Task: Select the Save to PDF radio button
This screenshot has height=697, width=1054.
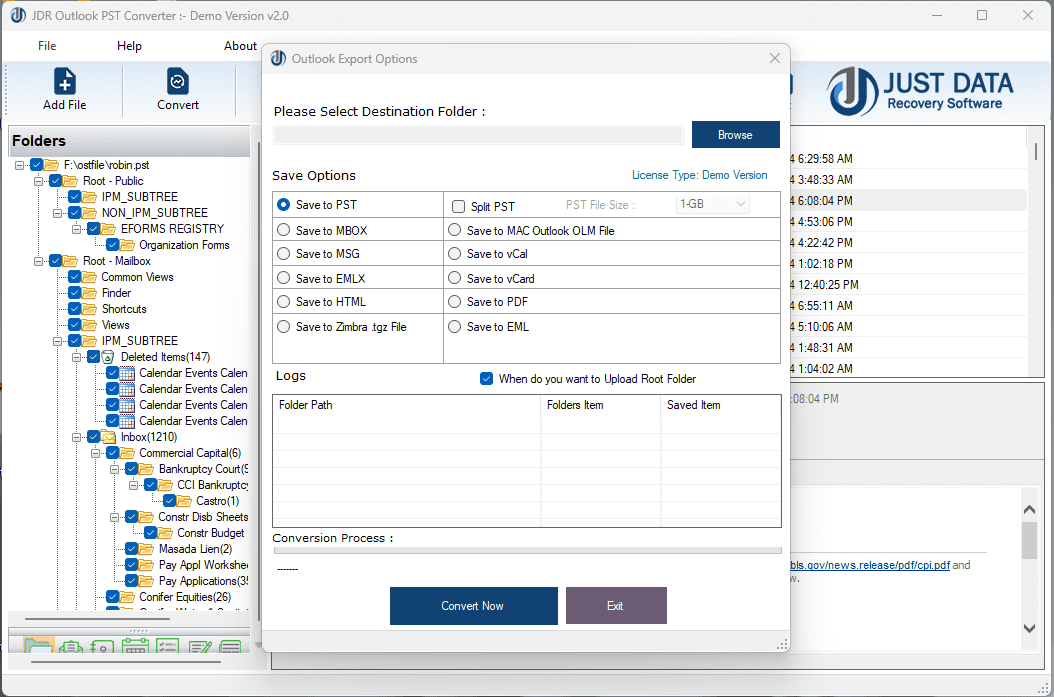Action: pos(456,301)
